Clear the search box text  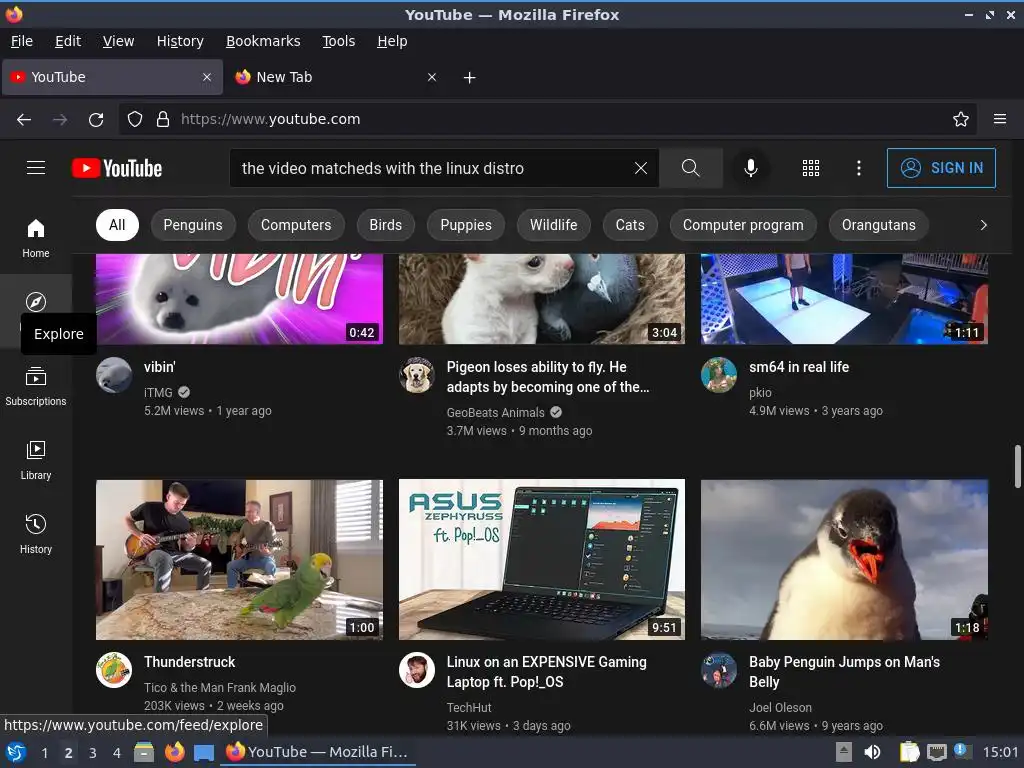(641, 168)
